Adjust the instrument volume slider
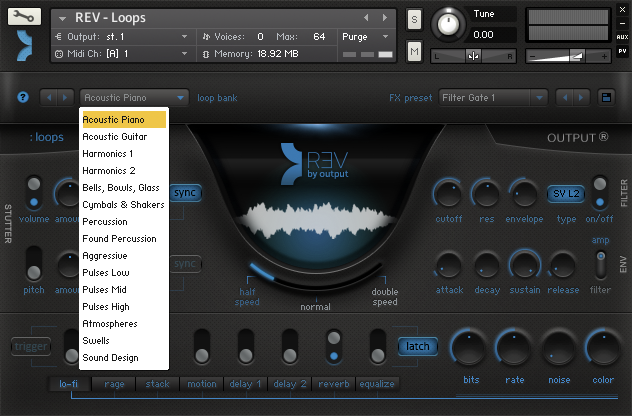This screenshot has width=632, height=416. [x=568, y=56]
